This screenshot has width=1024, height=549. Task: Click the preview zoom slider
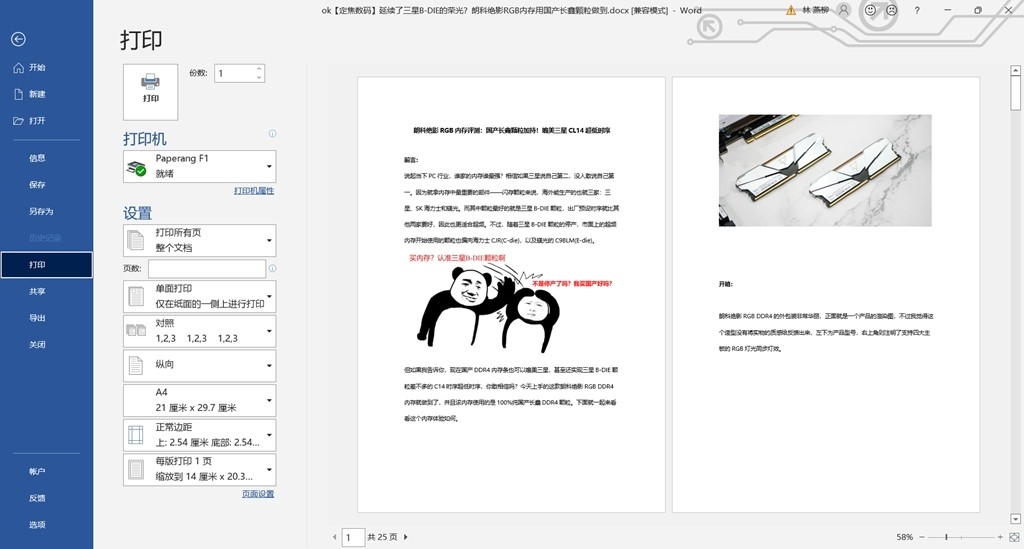click(960, 537)
